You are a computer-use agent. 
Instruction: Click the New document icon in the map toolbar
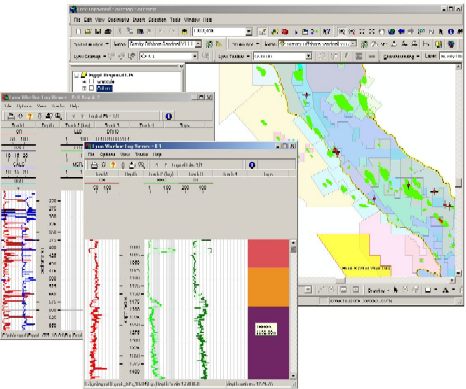coord(78,32)
